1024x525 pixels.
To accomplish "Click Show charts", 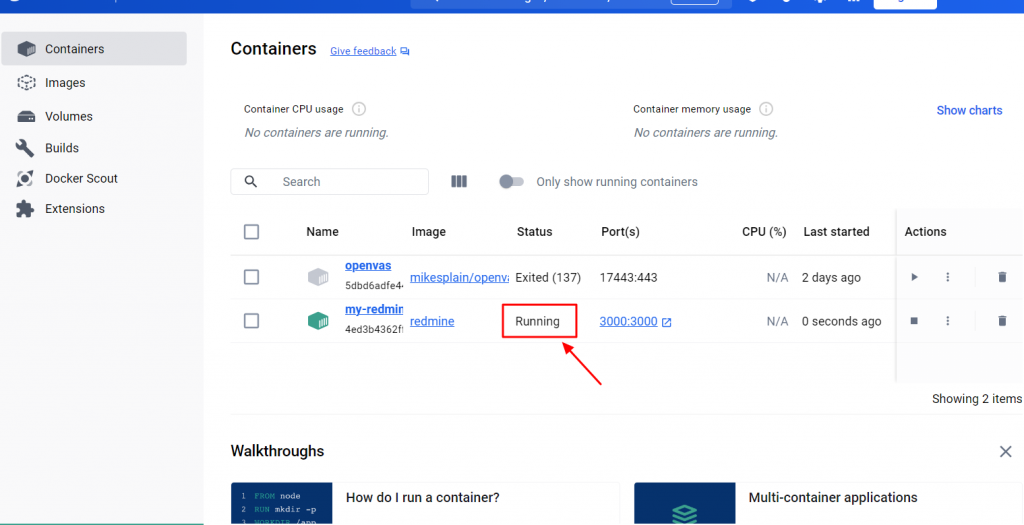I will (969, 110).
